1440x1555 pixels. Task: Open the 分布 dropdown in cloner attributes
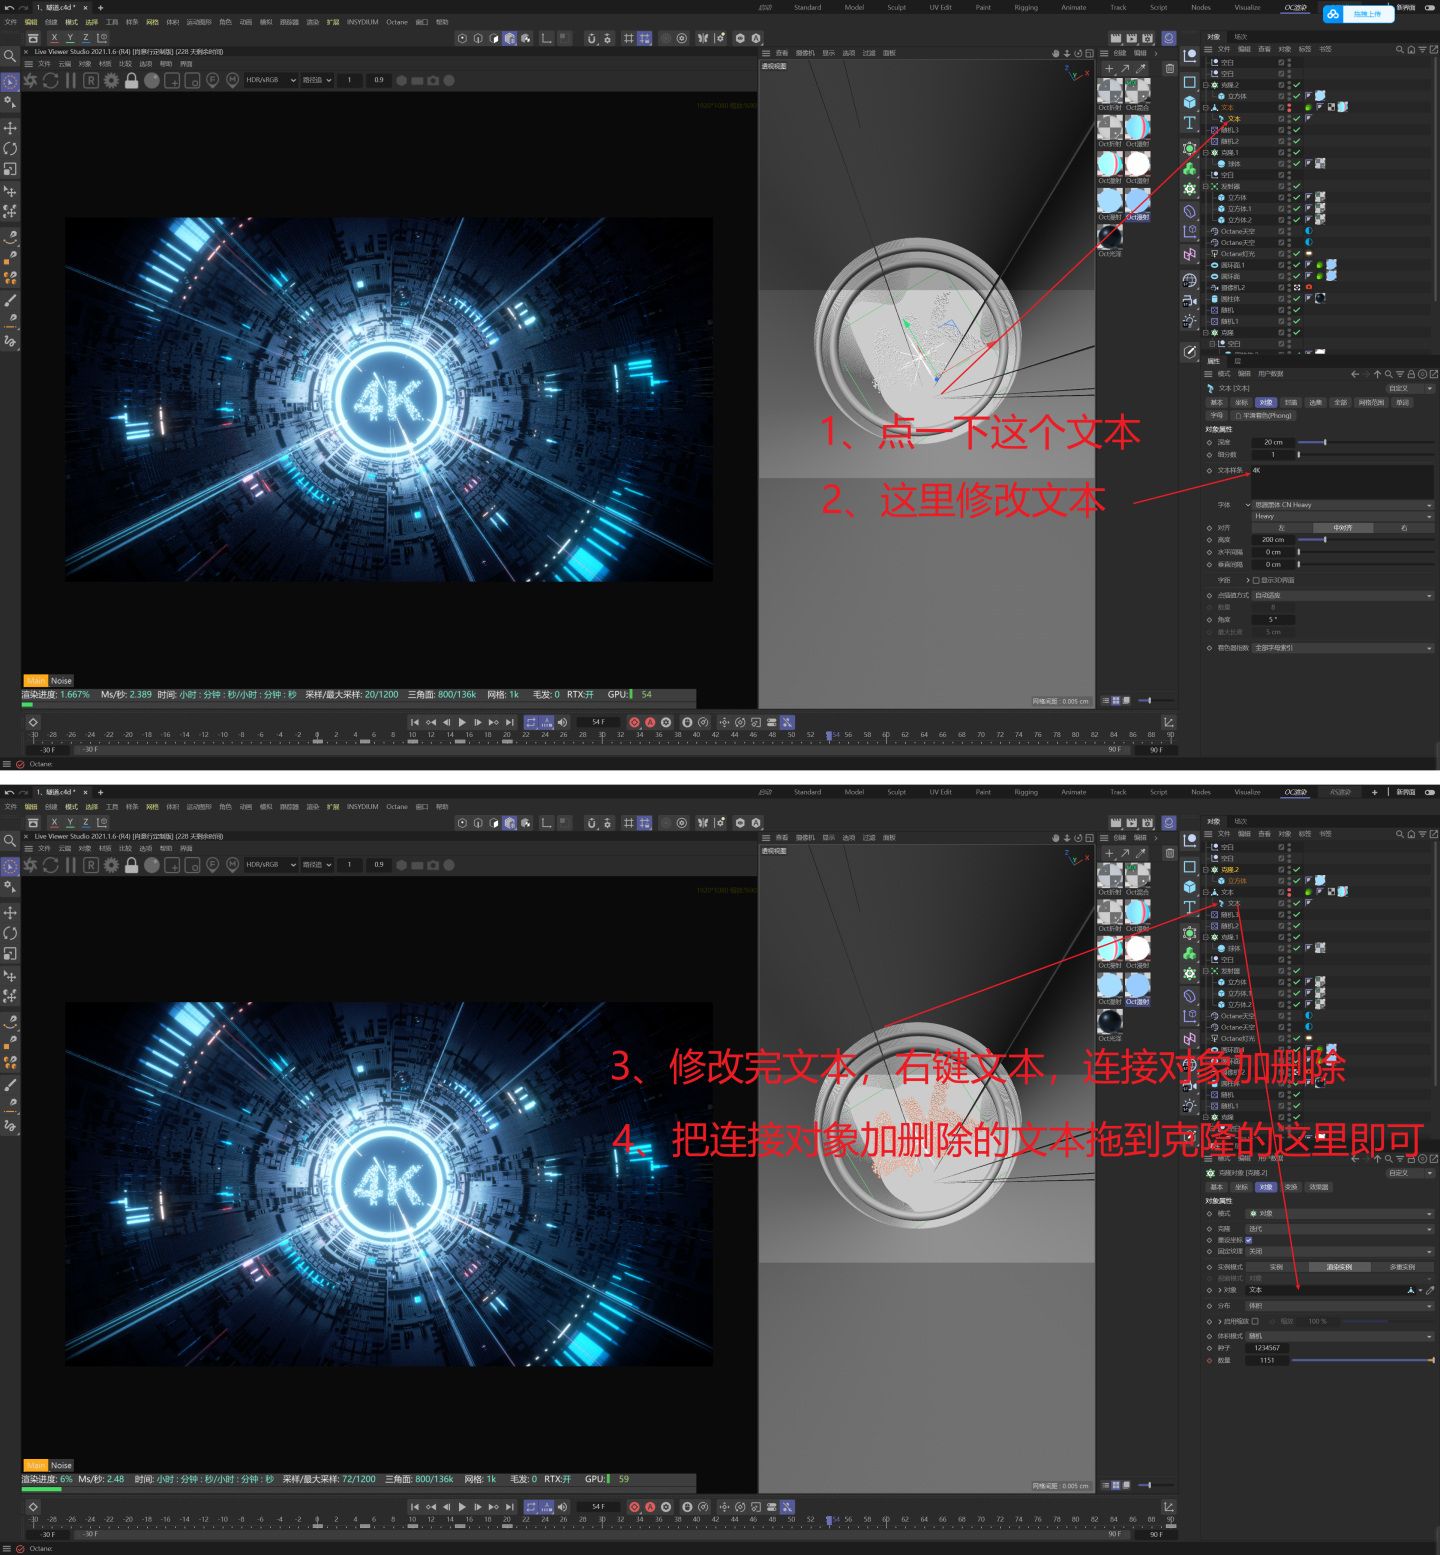pos(1340,1305)
